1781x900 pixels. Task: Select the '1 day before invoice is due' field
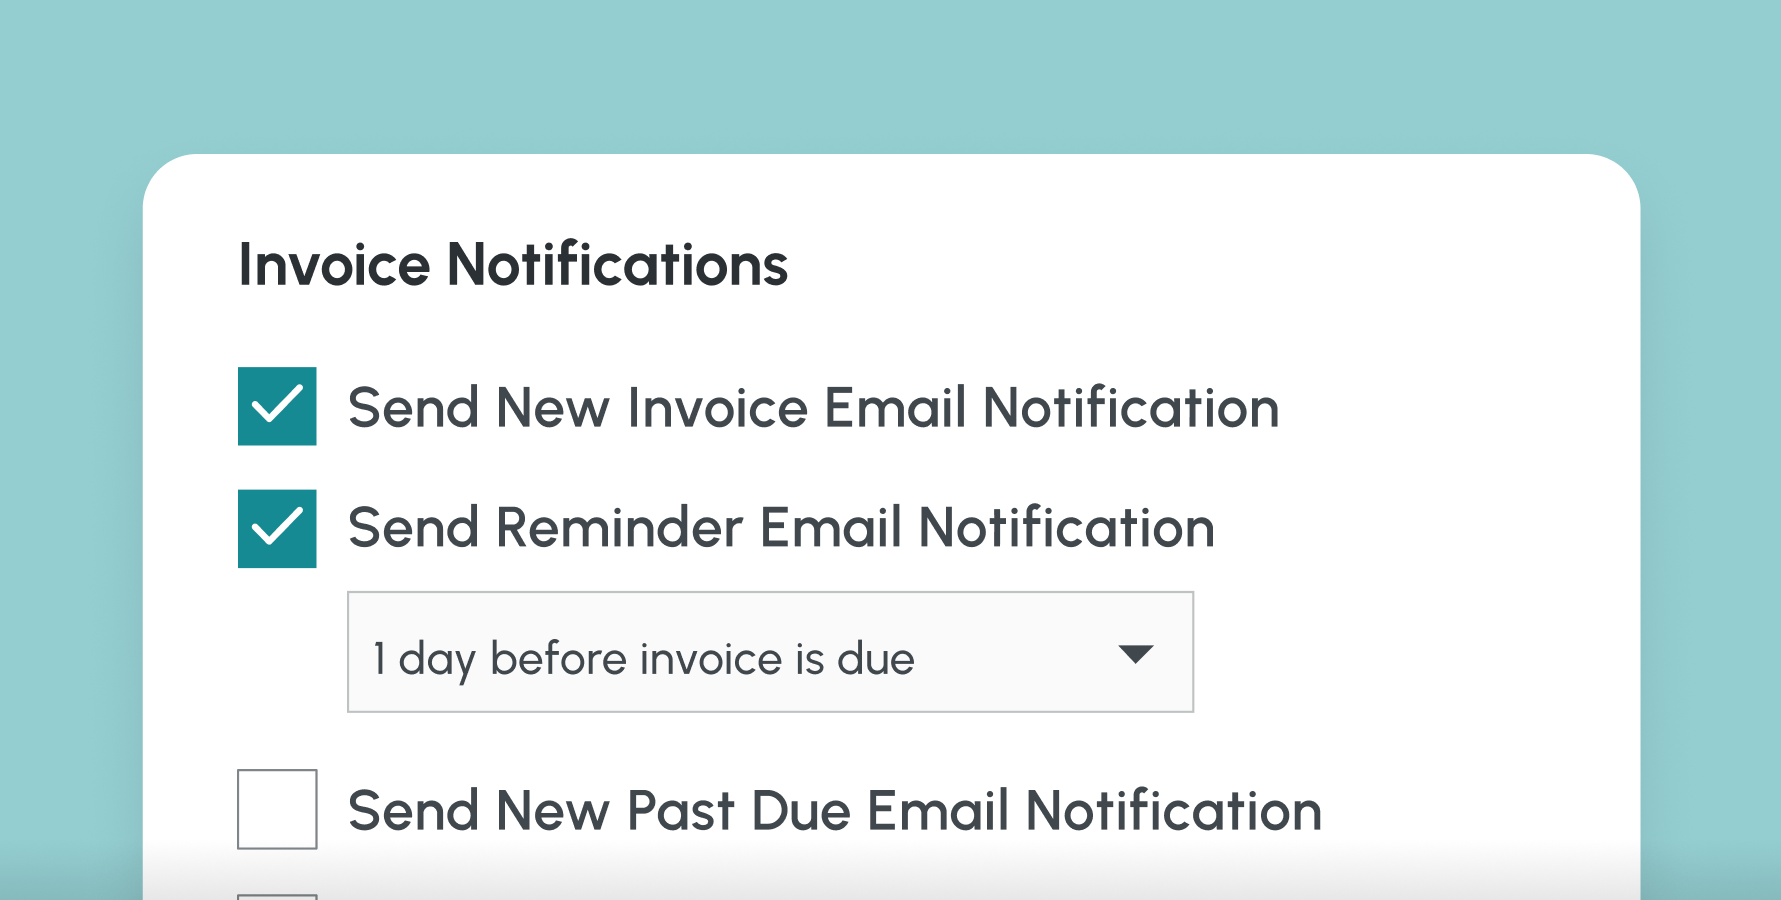pos(770,652)
